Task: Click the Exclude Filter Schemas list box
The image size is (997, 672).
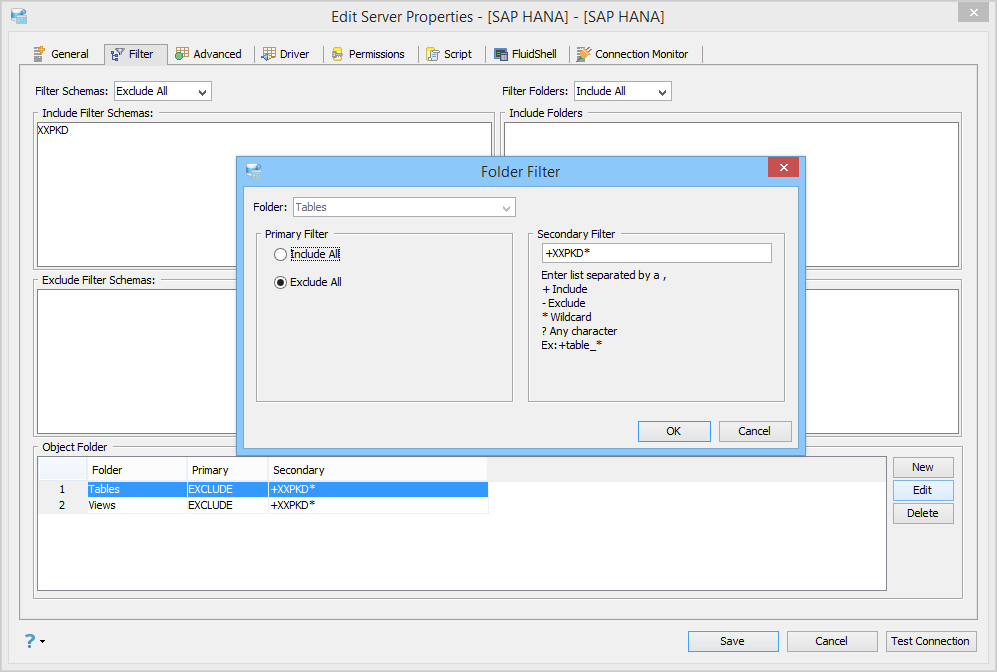Action: click(137, 362)
